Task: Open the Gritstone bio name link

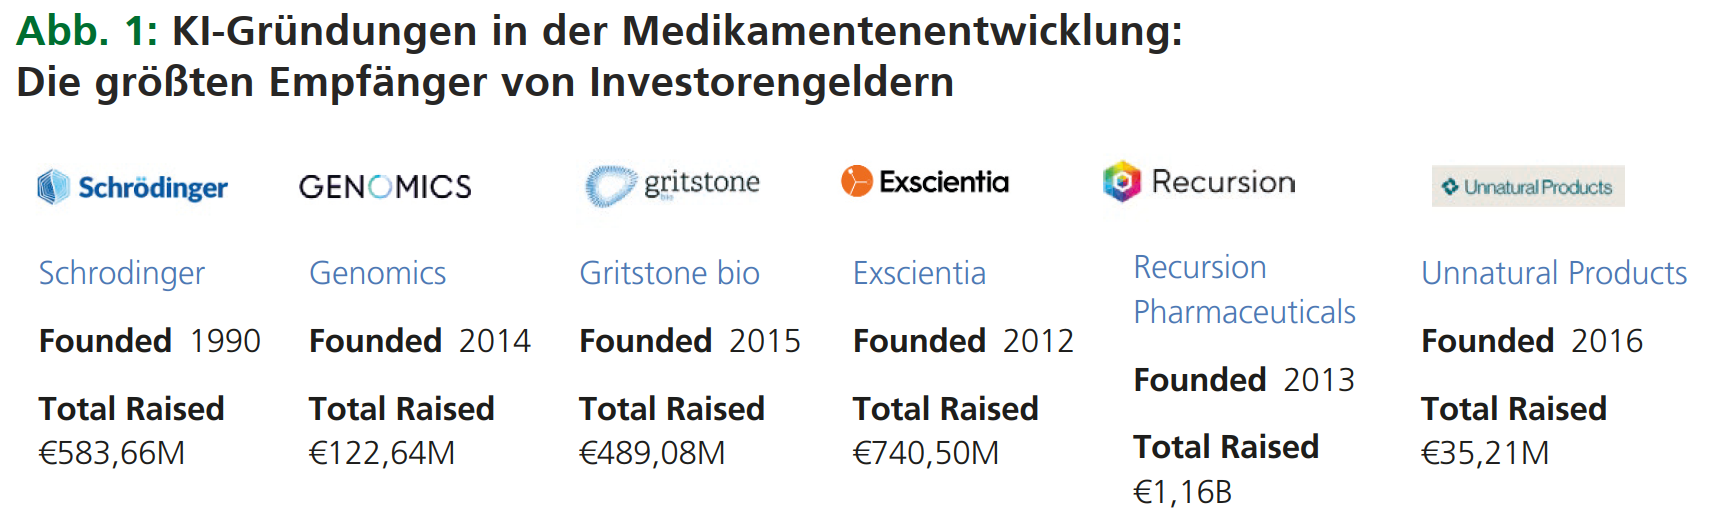Action: click(669, 273)
